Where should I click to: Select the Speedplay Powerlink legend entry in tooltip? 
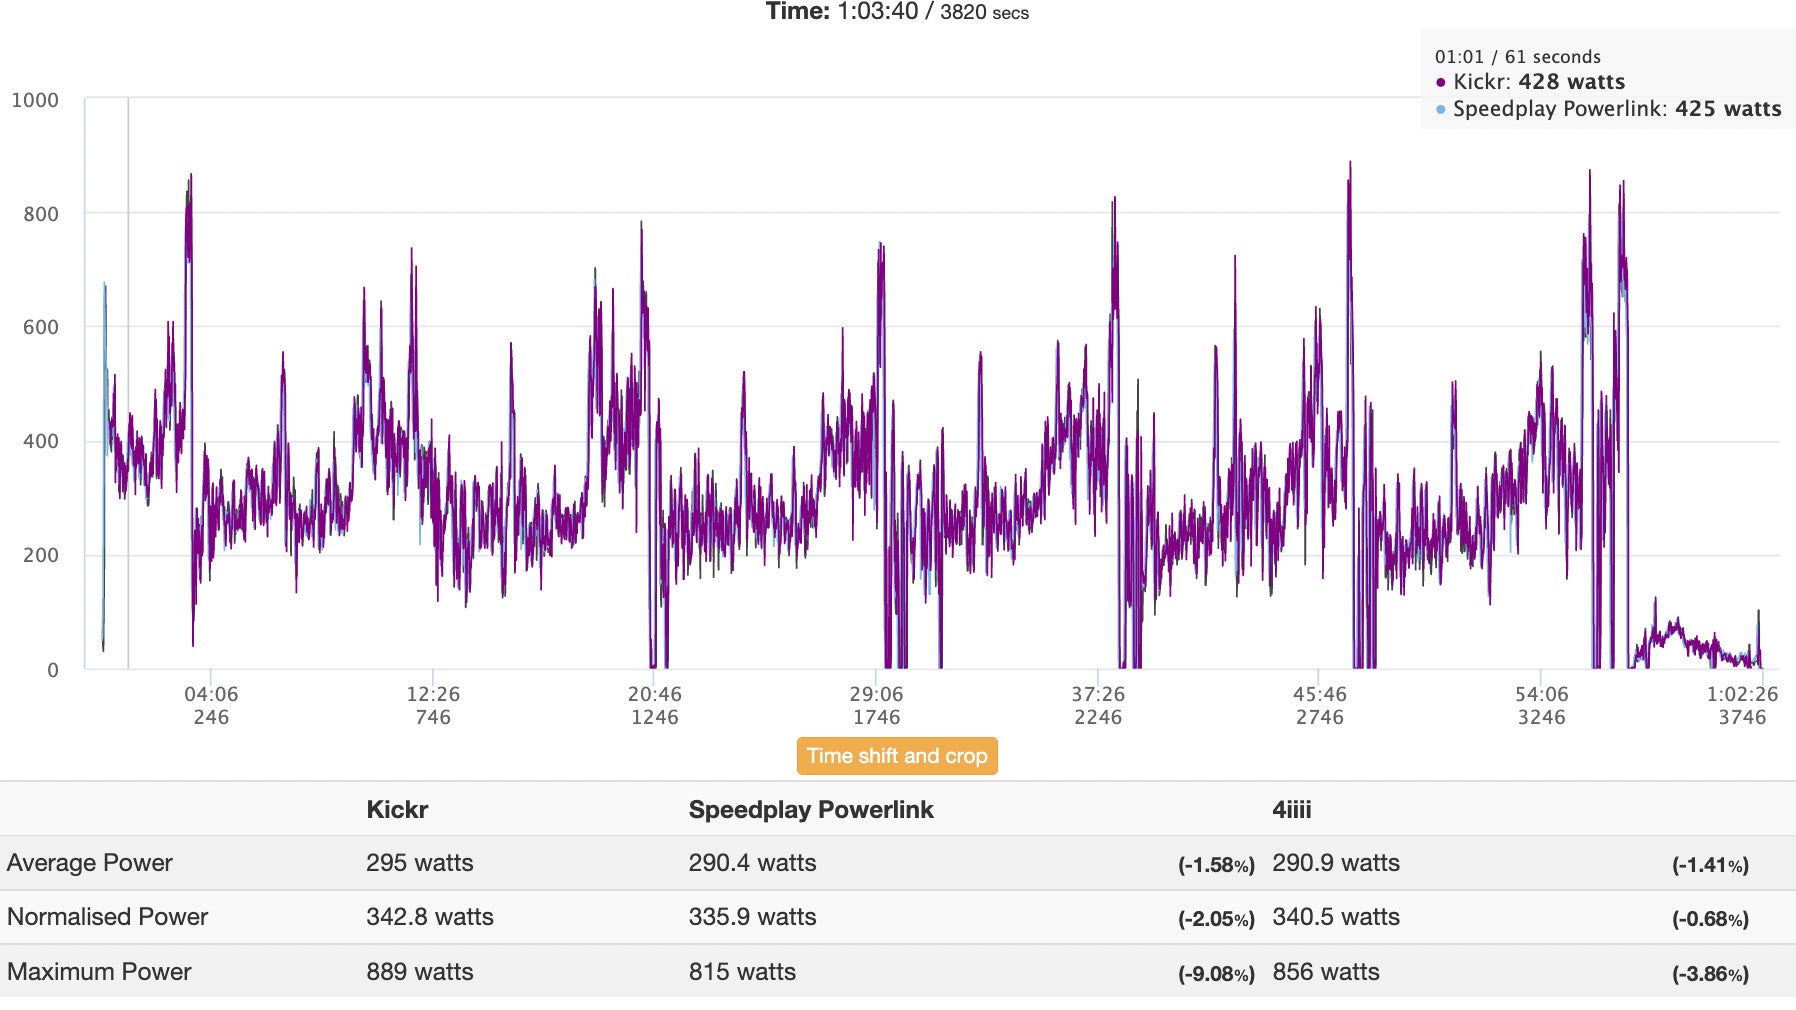[x=1609, y=109]
